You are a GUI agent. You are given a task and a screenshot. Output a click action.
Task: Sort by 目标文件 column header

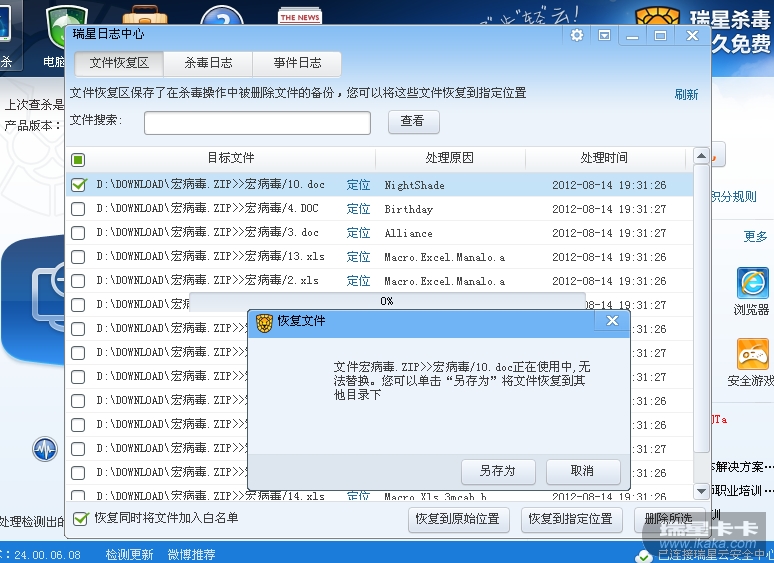(x=231, y=158)
